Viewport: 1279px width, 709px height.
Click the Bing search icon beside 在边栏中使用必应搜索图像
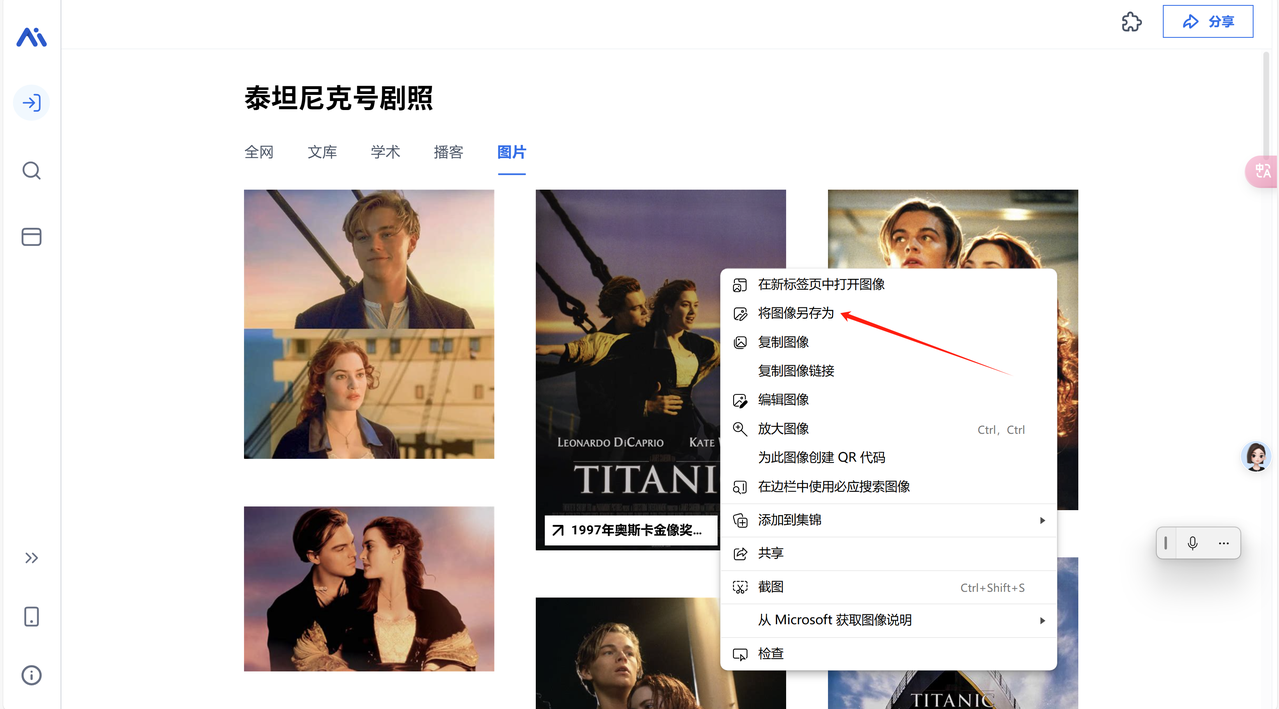coord(740,487)
